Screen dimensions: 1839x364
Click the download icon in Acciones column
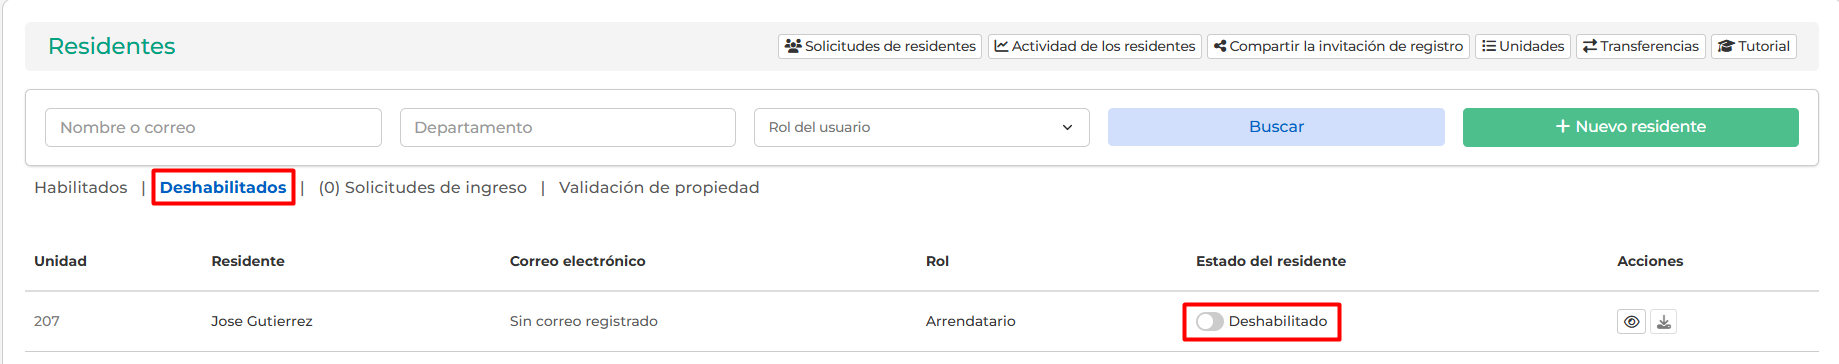click(1663, 322)
